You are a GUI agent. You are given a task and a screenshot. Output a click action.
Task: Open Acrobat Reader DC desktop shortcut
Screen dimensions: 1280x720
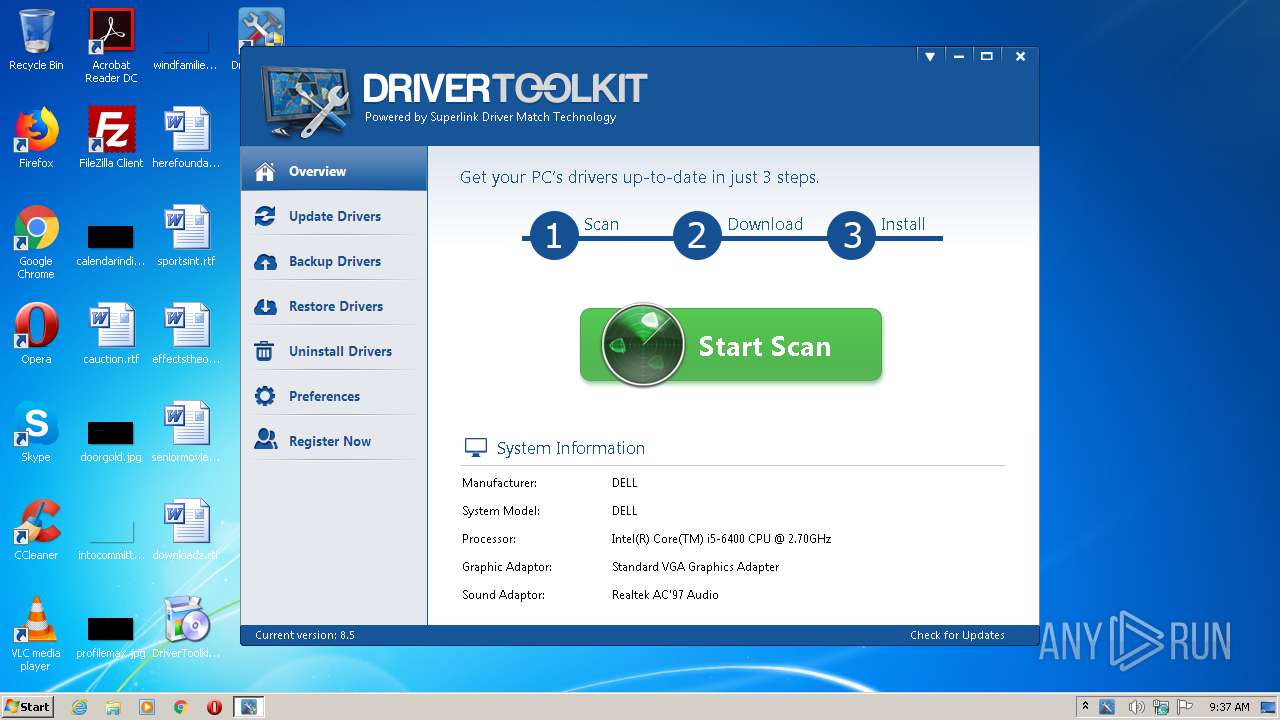[x=111, y=46]
